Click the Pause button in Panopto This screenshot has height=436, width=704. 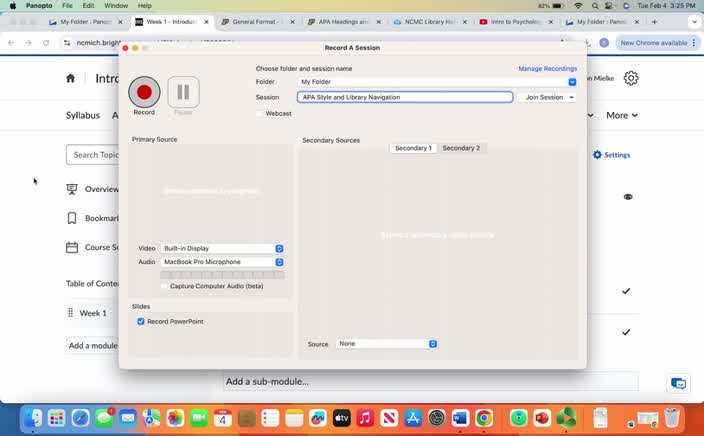[x=183, y=92]
